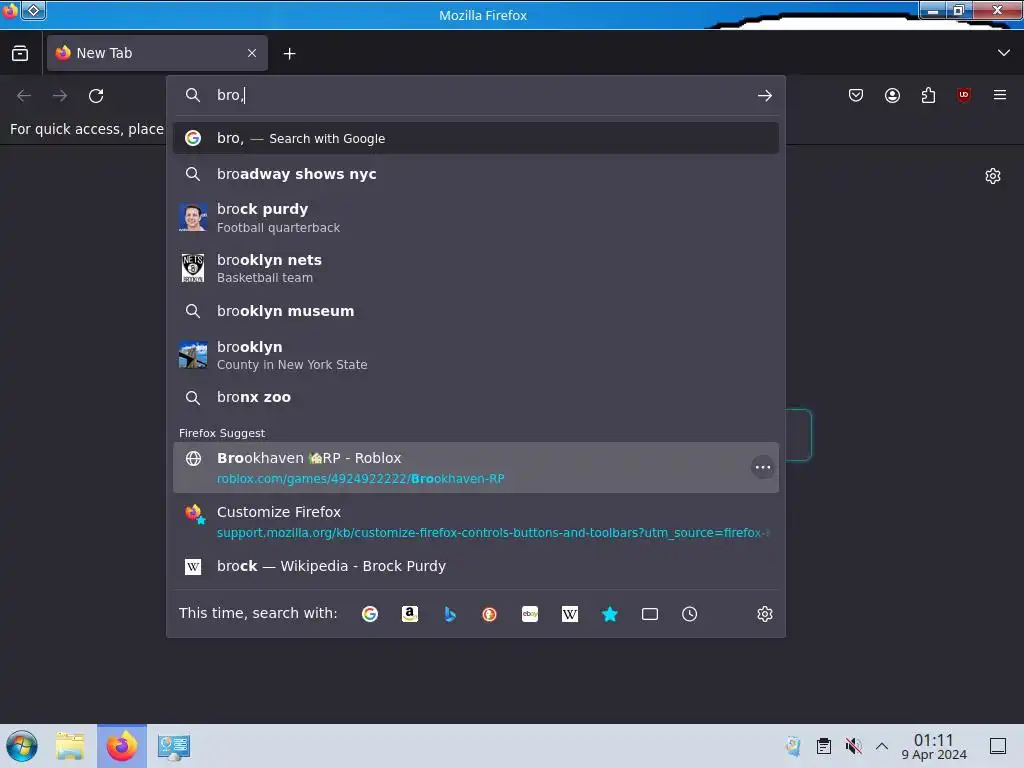
Task: Search this time with Google icon
Action: 370,614
